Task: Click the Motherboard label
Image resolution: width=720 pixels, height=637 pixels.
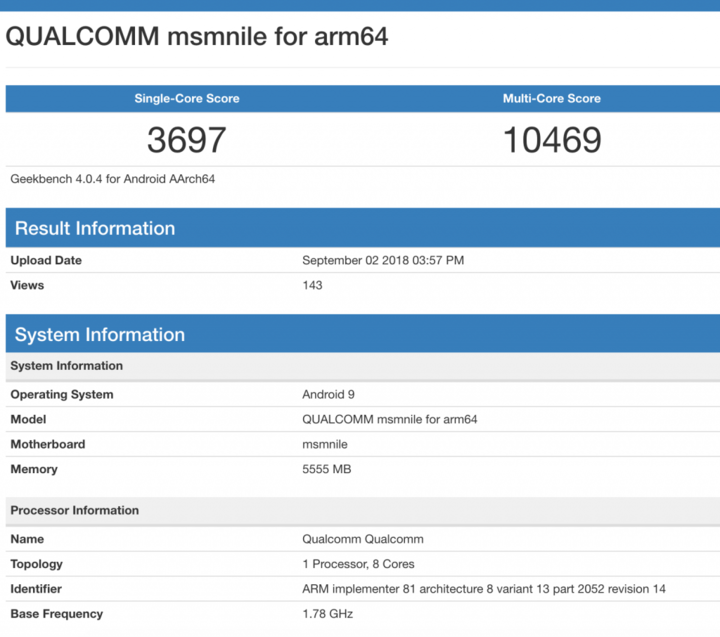Action: pyautogui.click(x=48, y=444)
